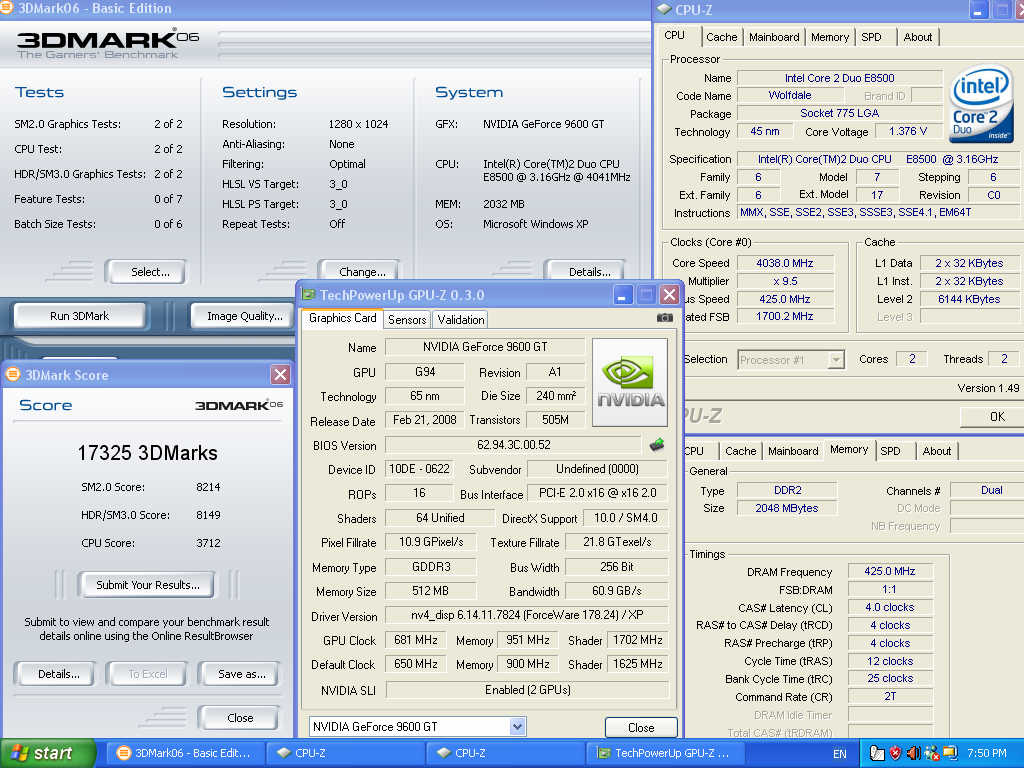Screen dimensions: 1024x768
Task: Click Submit Your Results... button
Action: [x=148, y=584]
